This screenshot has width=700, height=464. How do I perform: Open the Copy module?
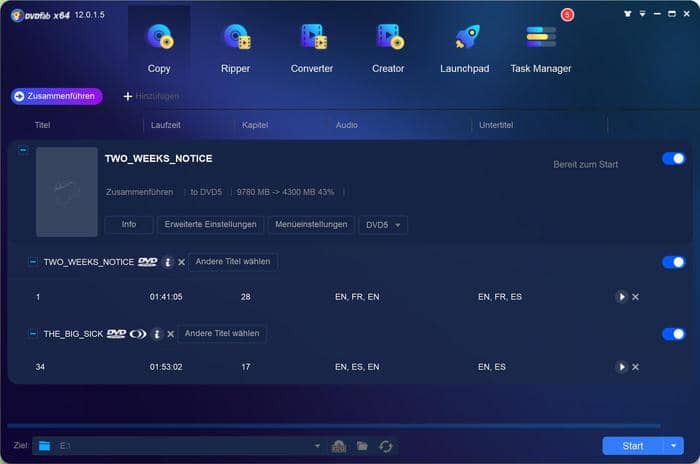159,48
